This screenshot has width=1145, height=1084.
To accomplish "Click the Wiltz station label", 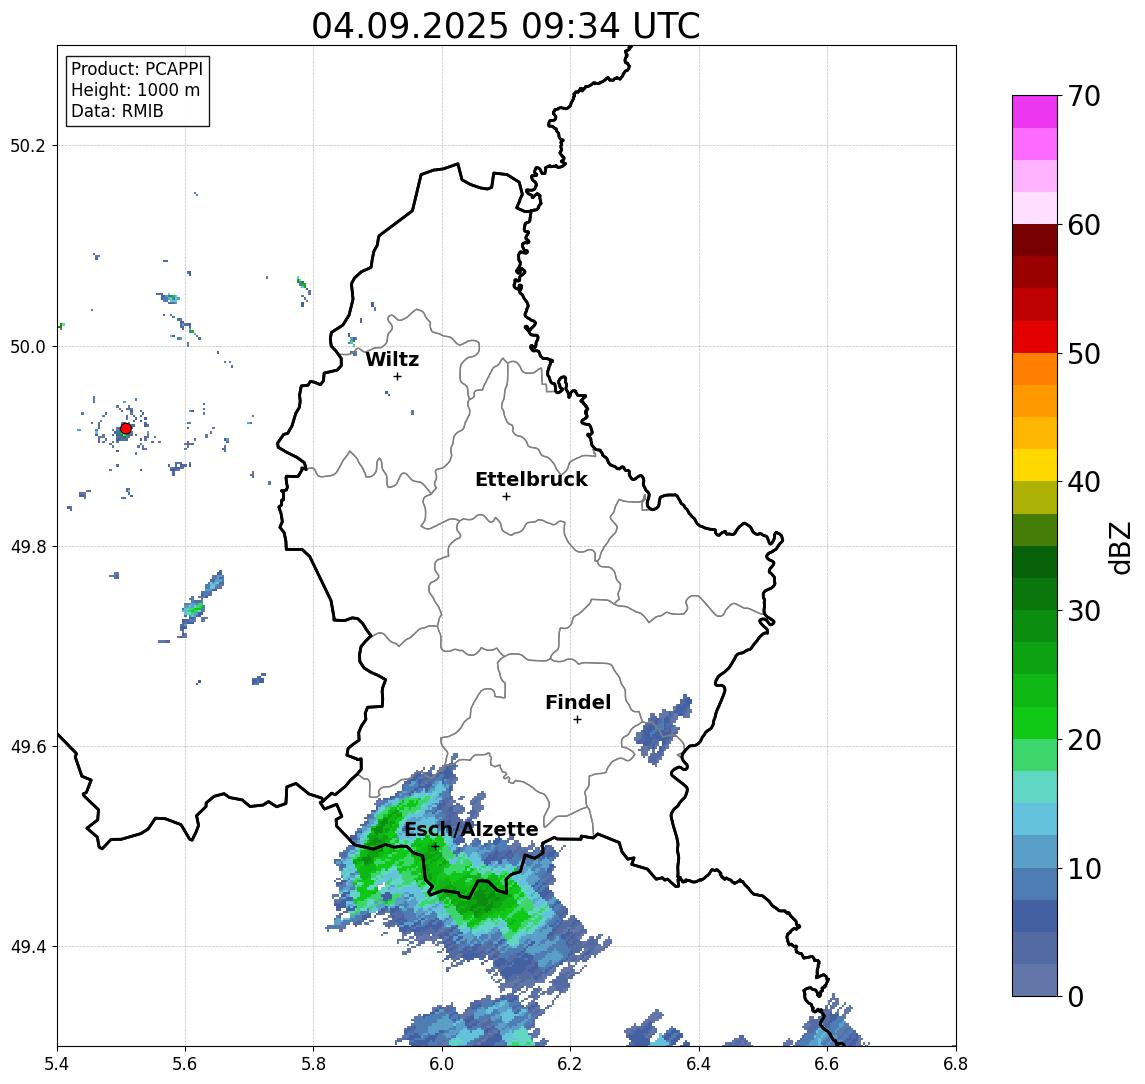I will coord(392,359).
